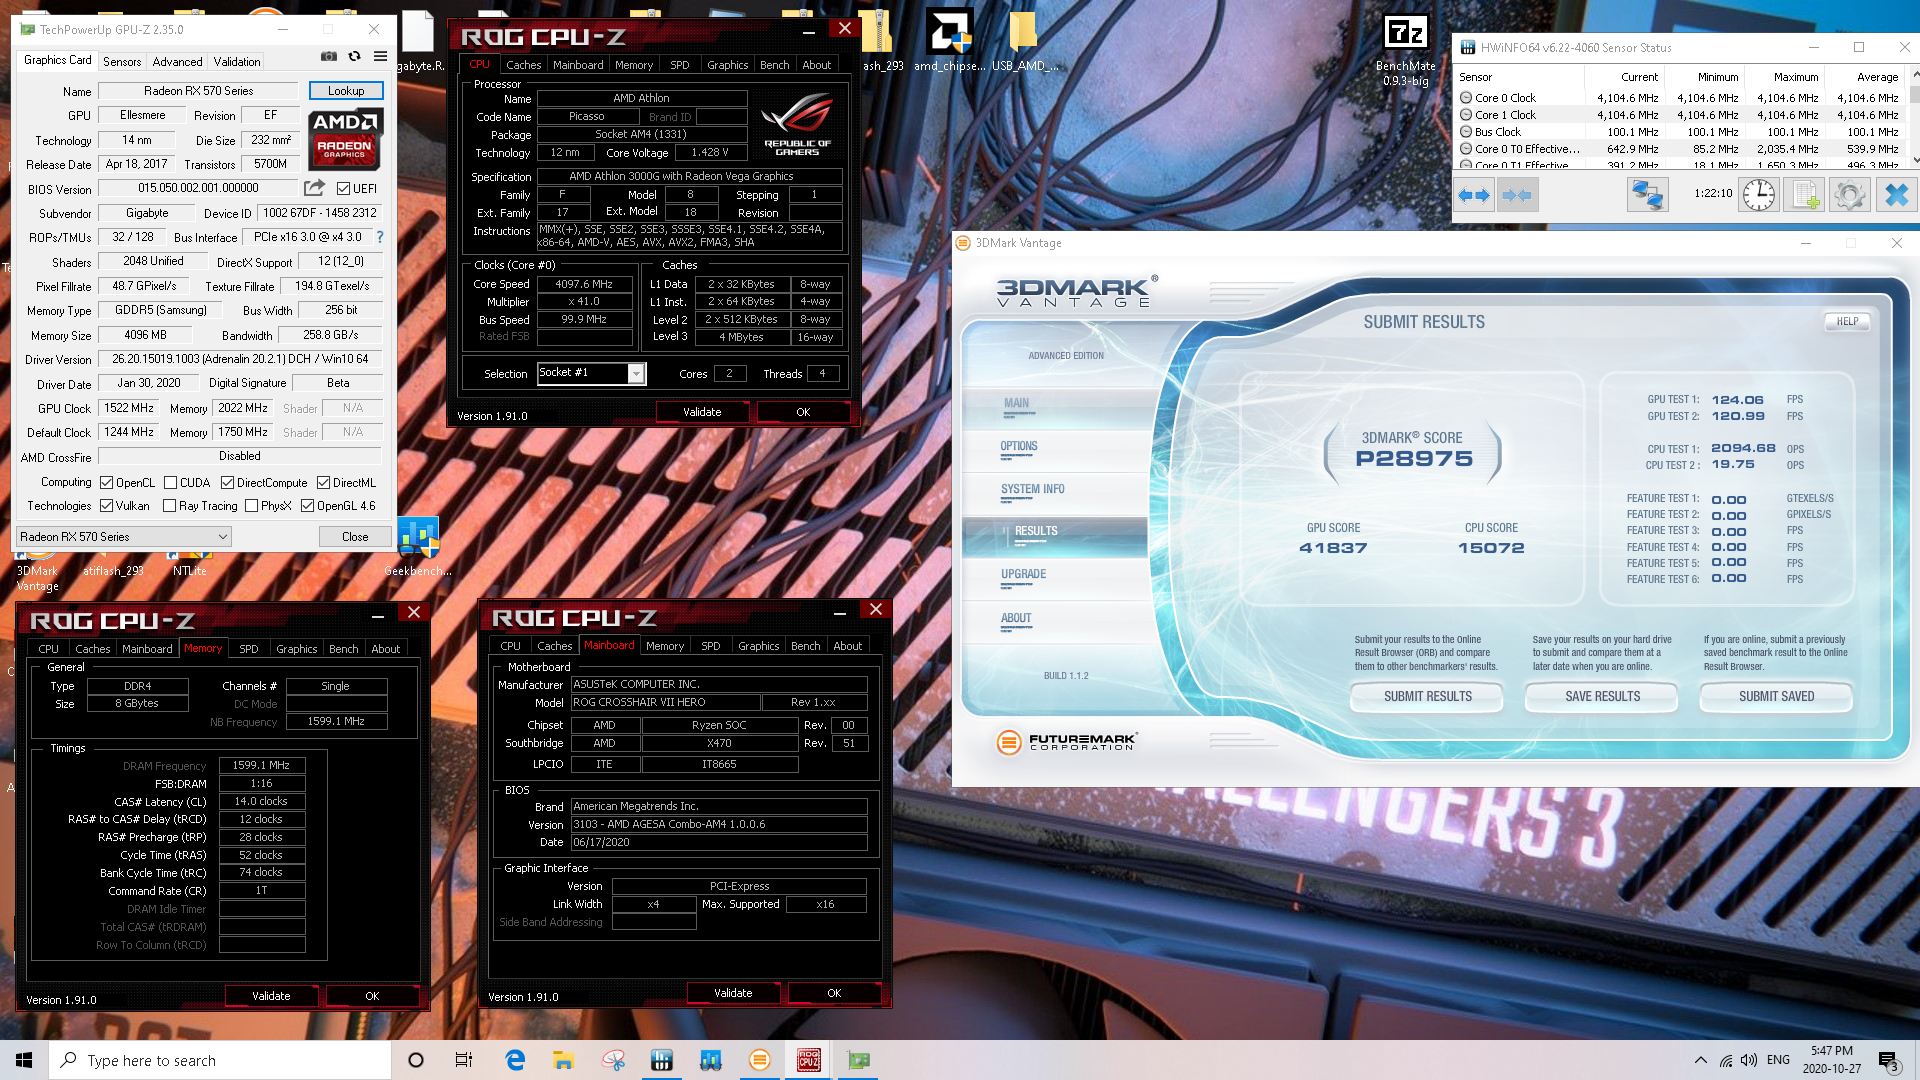Click SUBMIT RESULTS button in 3DMark Vantage
The image size is (1920, 1080).
[1428, 697]
